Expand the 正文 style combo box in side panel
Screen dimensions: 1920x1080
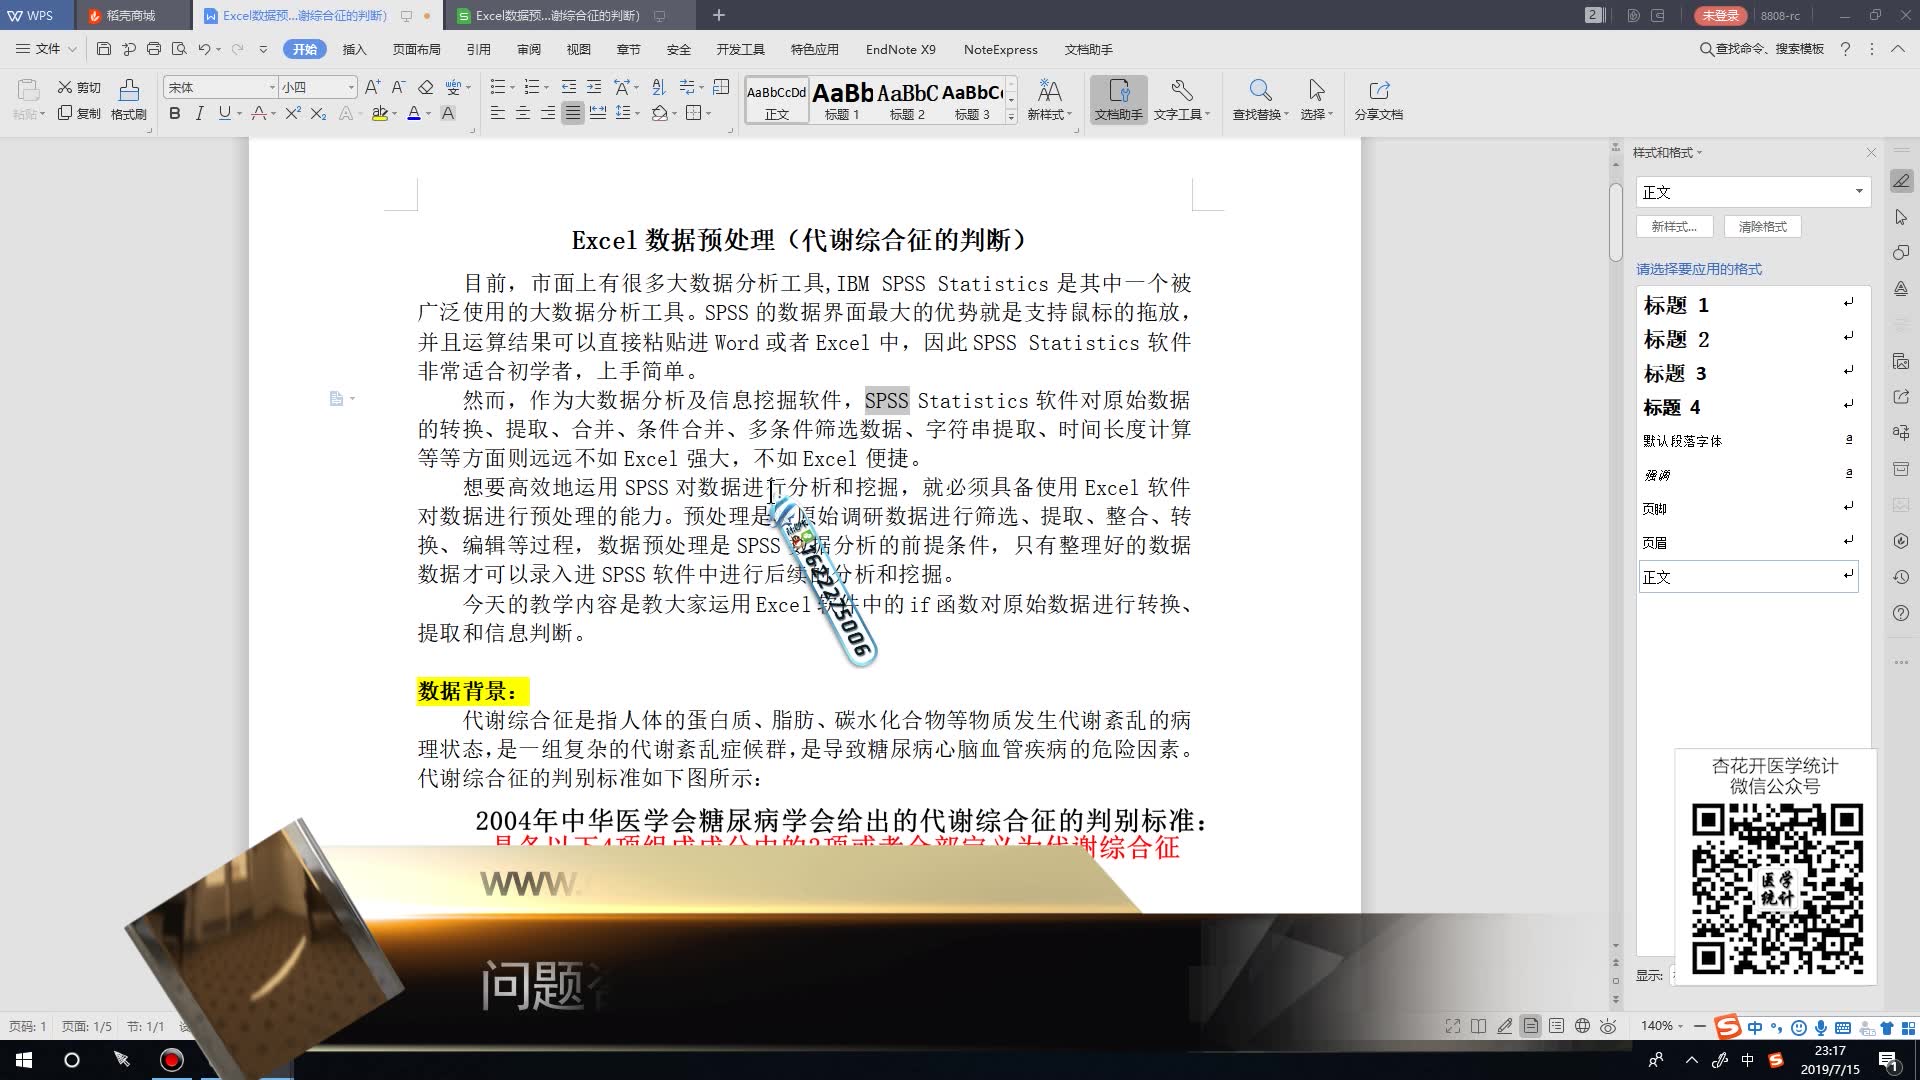click(1858, 192)
